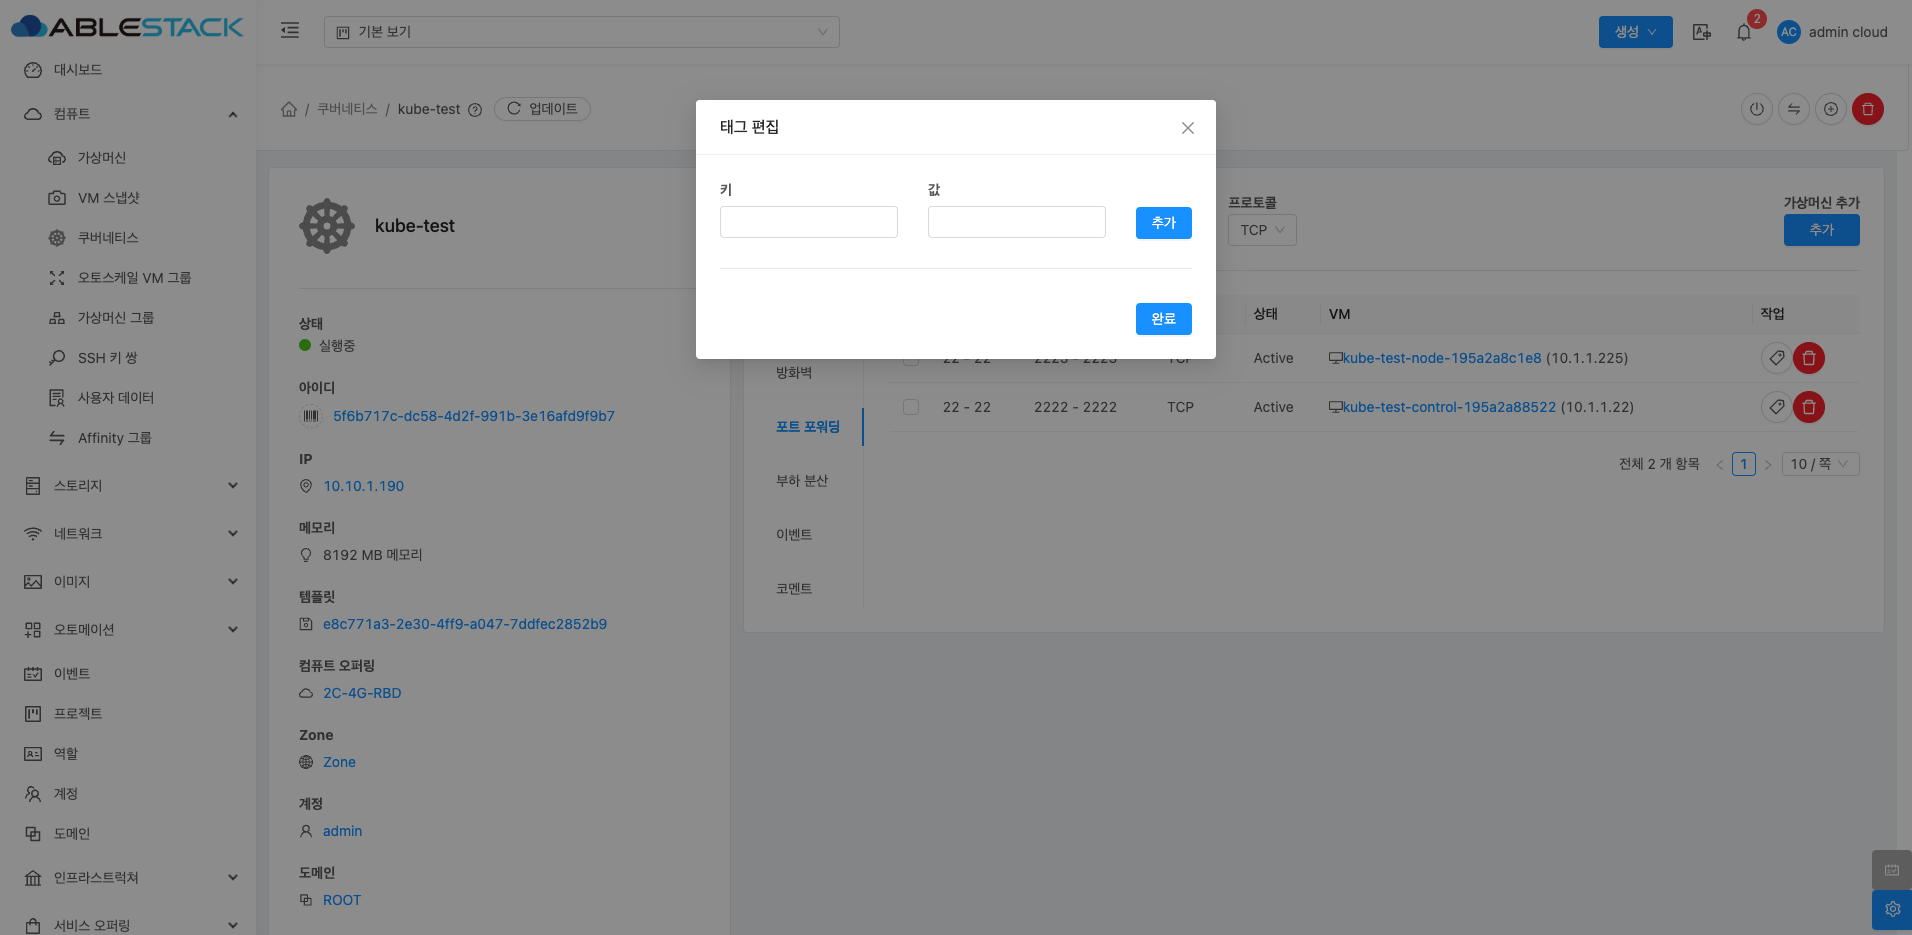1912x935 pixels.
Task: Click the blue settings gear icon
Action: 1892,910
